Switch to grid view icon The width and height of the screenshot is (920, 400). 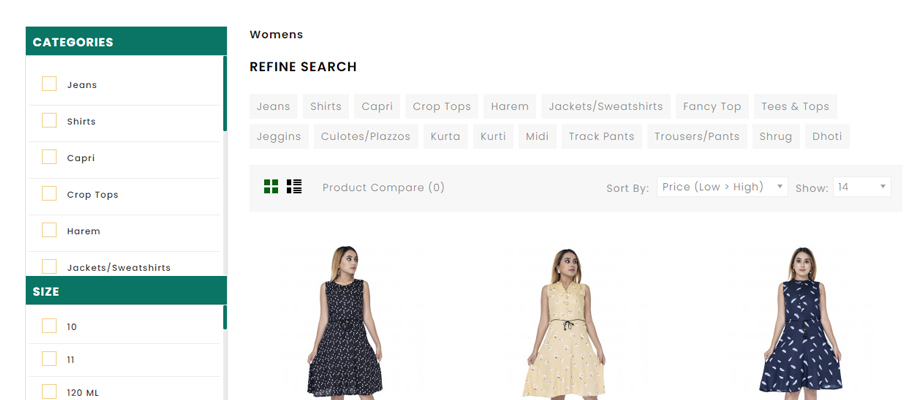click(x=271, y=187)
